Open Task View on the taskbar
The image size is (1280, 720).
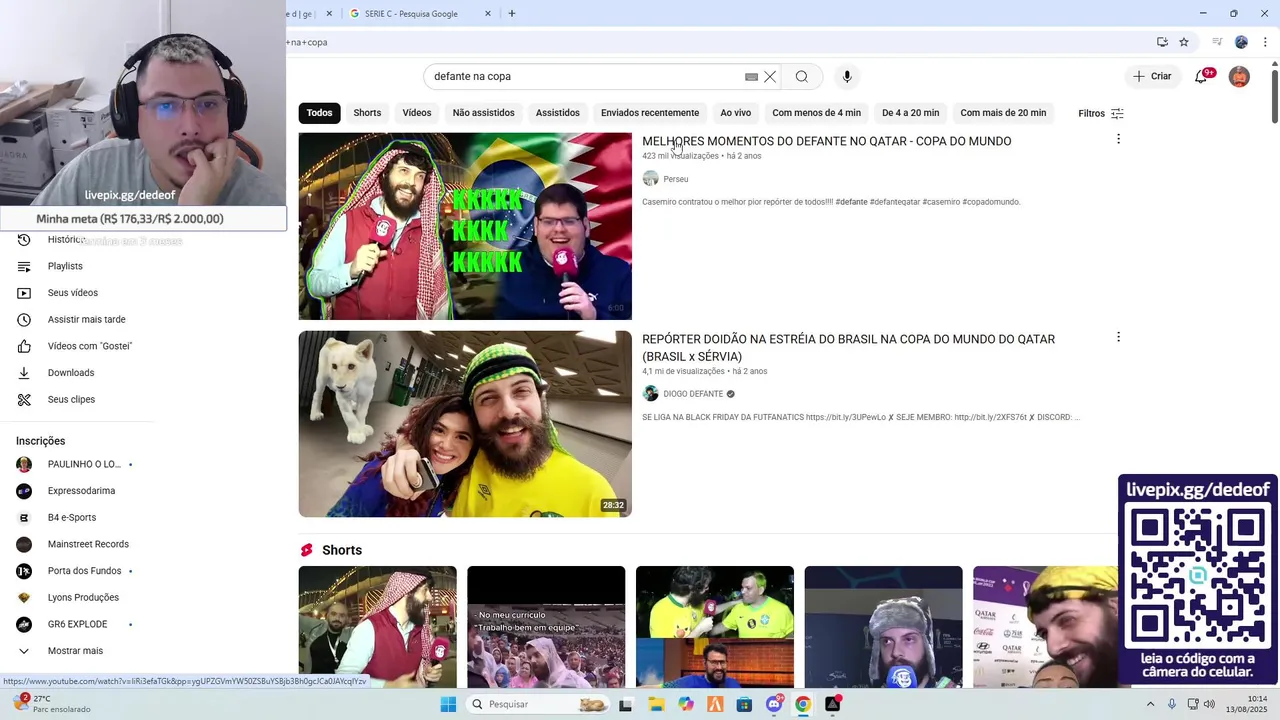coord(626,704)
